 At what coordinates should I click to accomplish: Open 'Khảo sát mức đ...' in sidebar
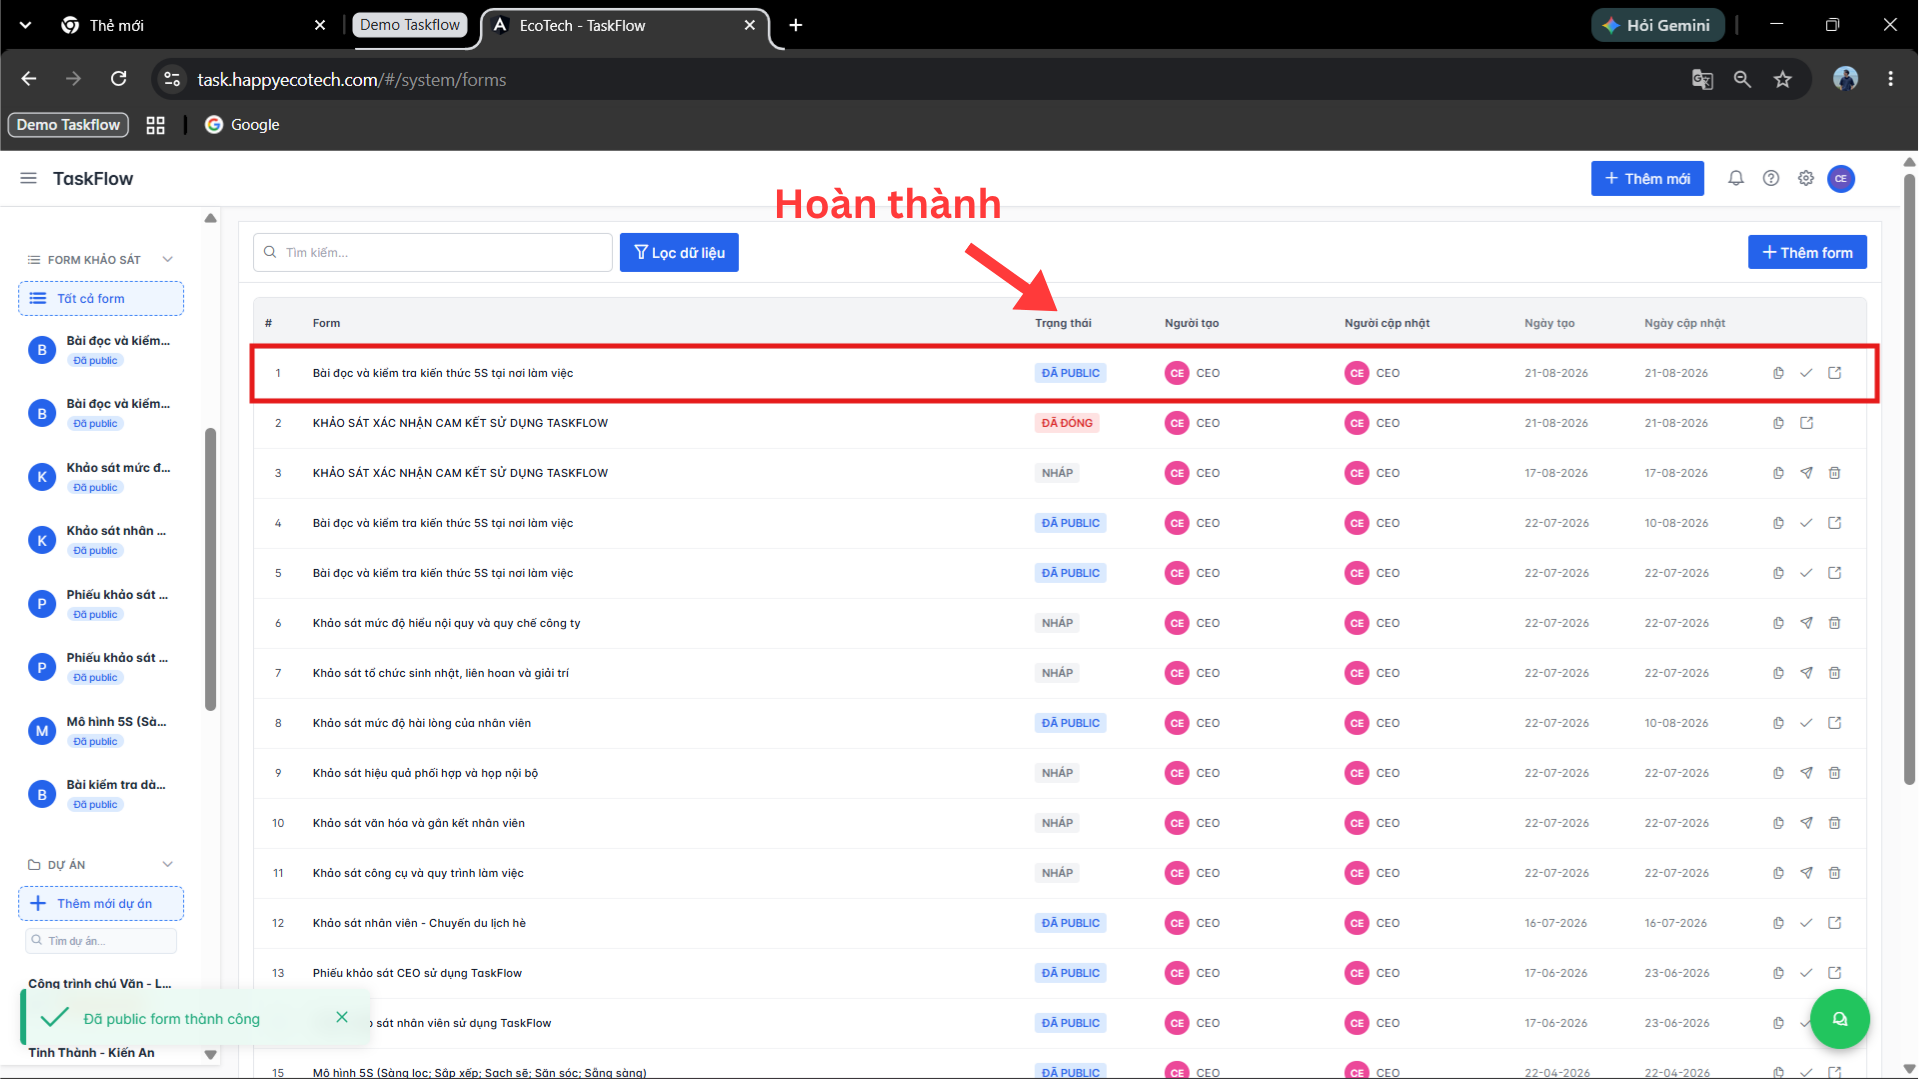tap(101, 477)
